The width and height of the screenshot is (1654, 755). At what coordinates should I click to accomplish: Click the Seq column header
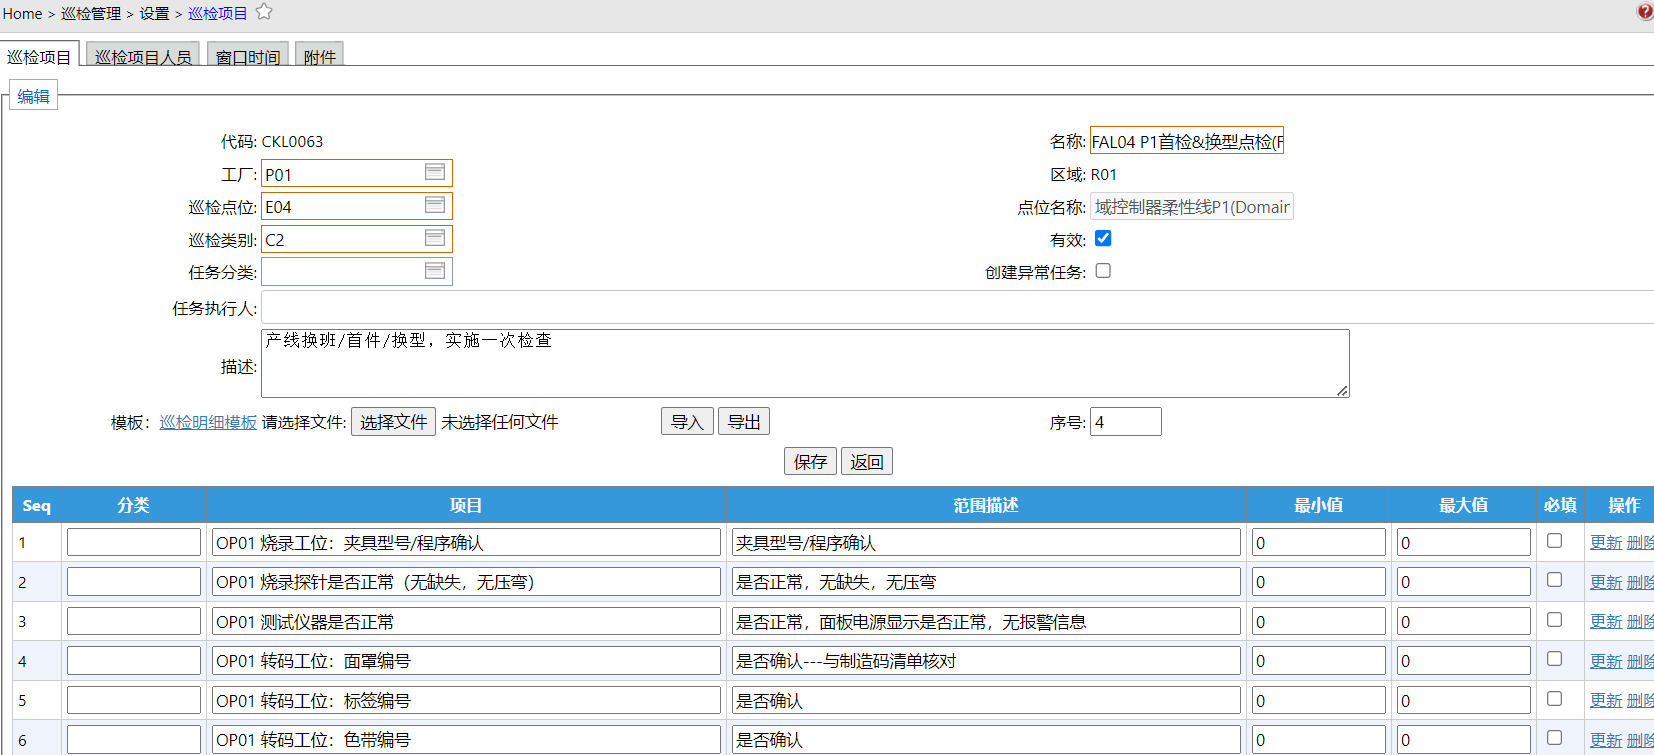tap(36, 505)
